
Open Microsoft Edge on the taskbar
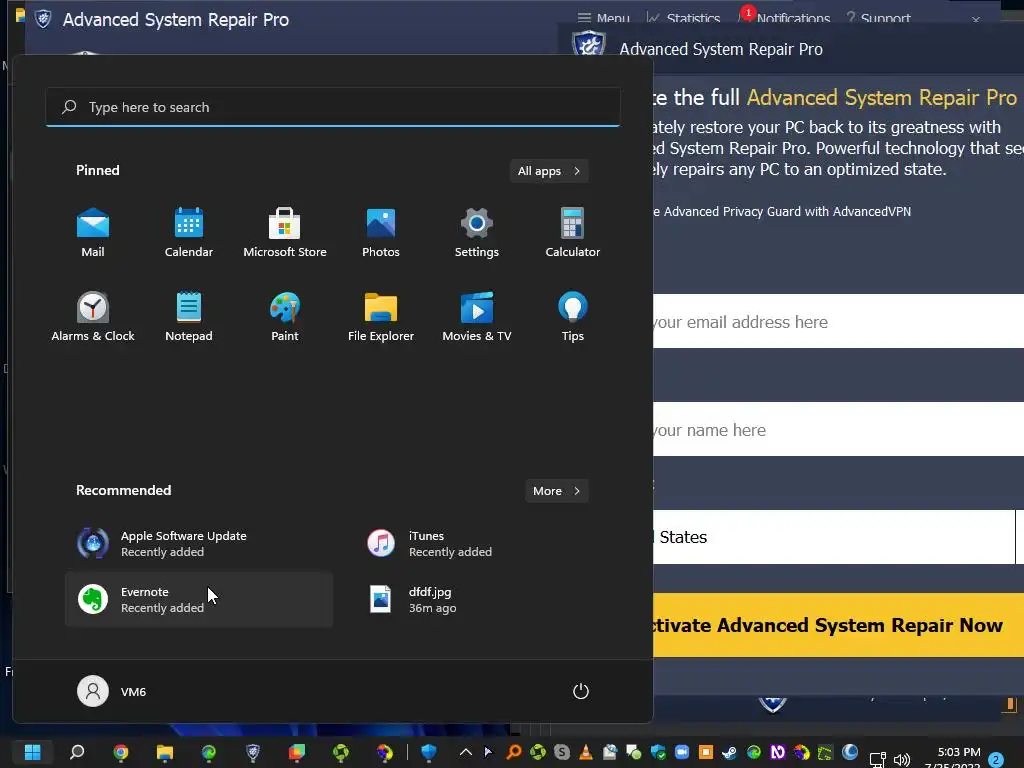point(209,752)
